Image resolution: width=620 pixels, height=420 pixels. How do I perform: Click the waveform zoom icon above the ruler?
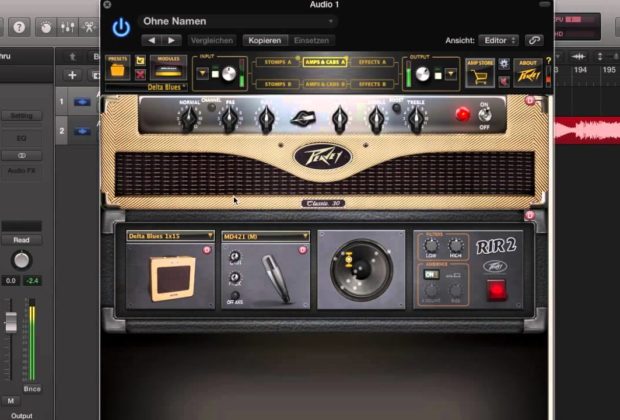(x=578, y=57)
